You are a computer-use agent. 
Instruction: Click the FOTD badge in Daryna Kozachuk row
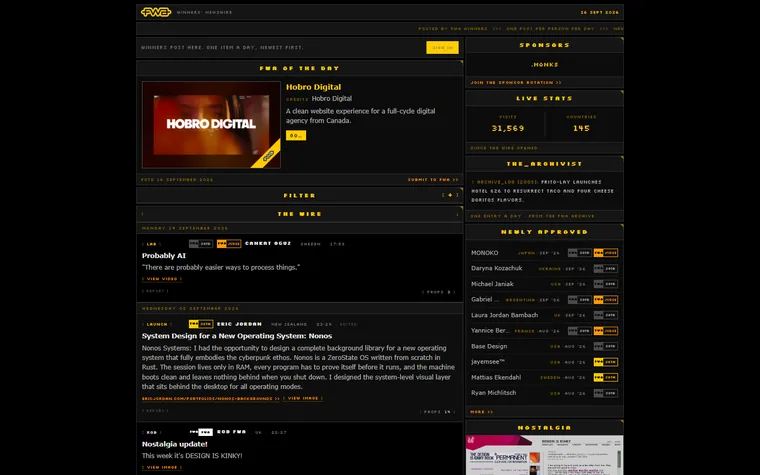[x=606, y=269]
